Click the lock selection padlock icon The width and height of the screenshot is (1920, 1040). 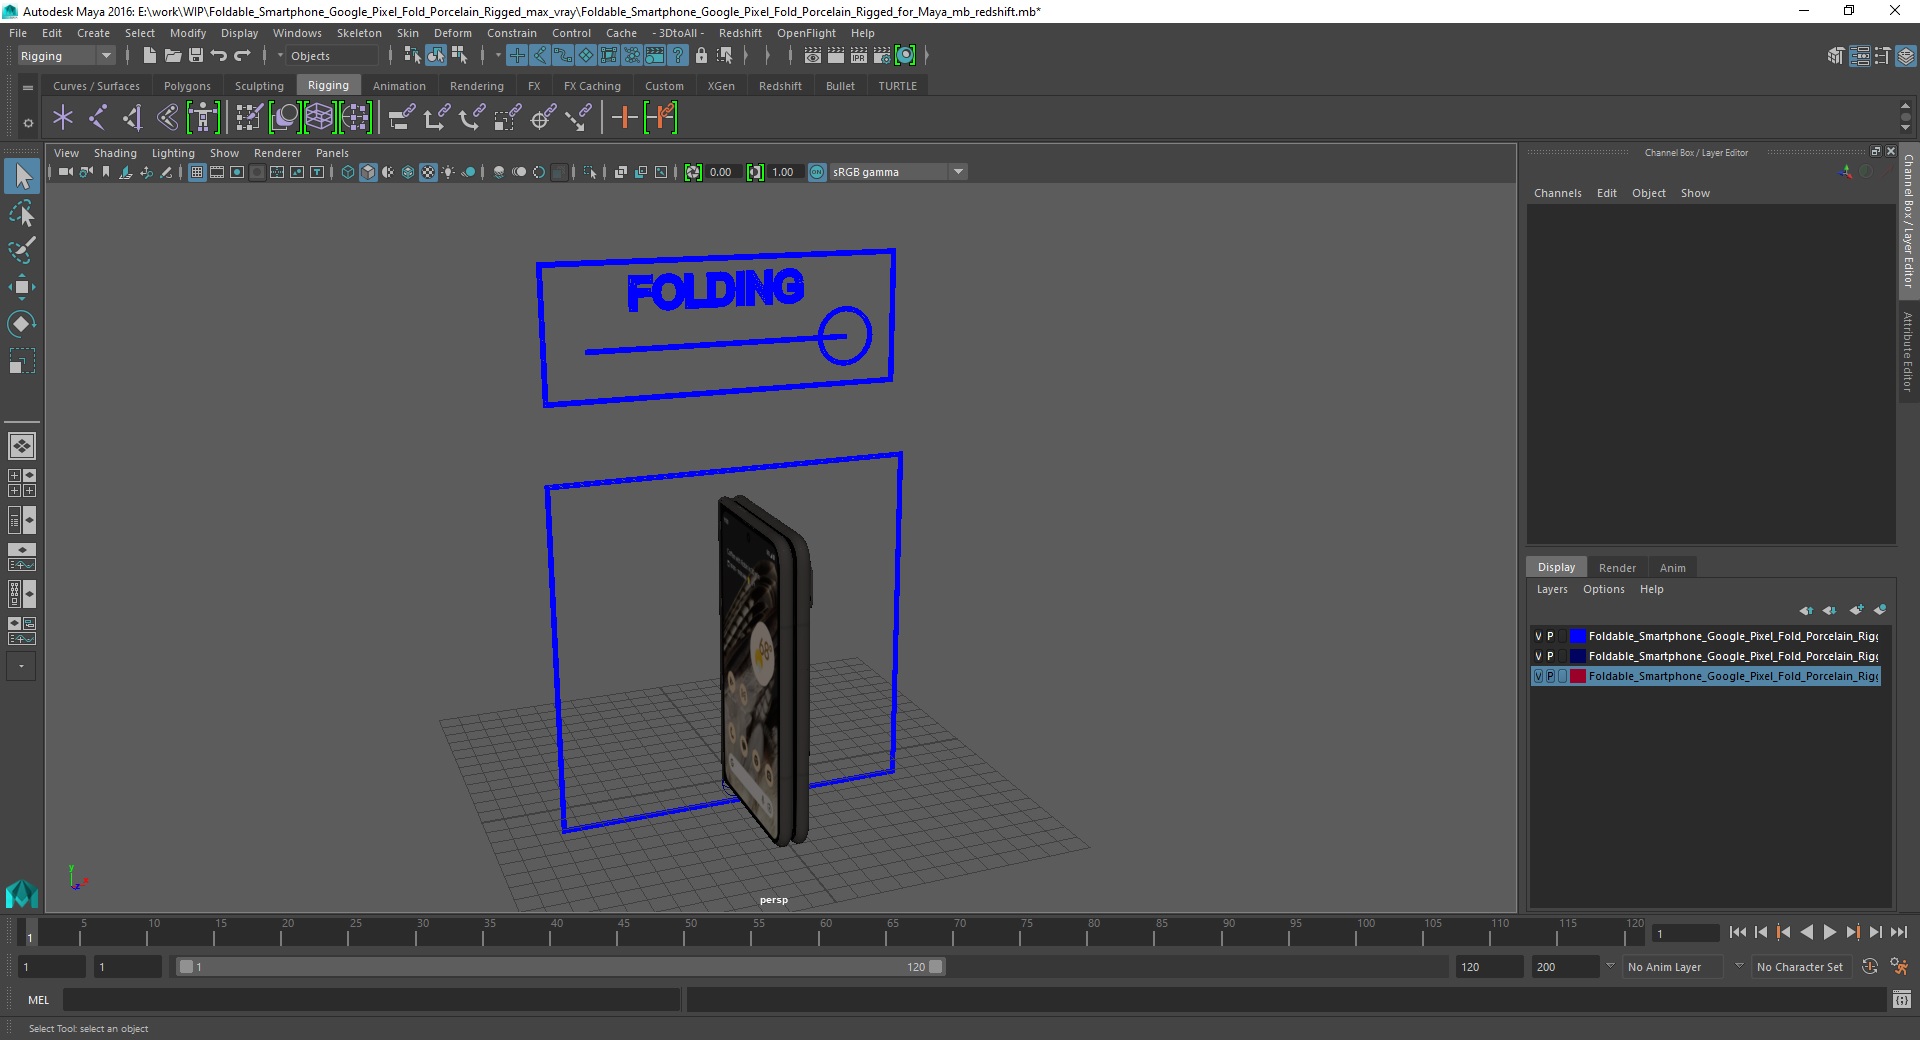tap(701, 56)
